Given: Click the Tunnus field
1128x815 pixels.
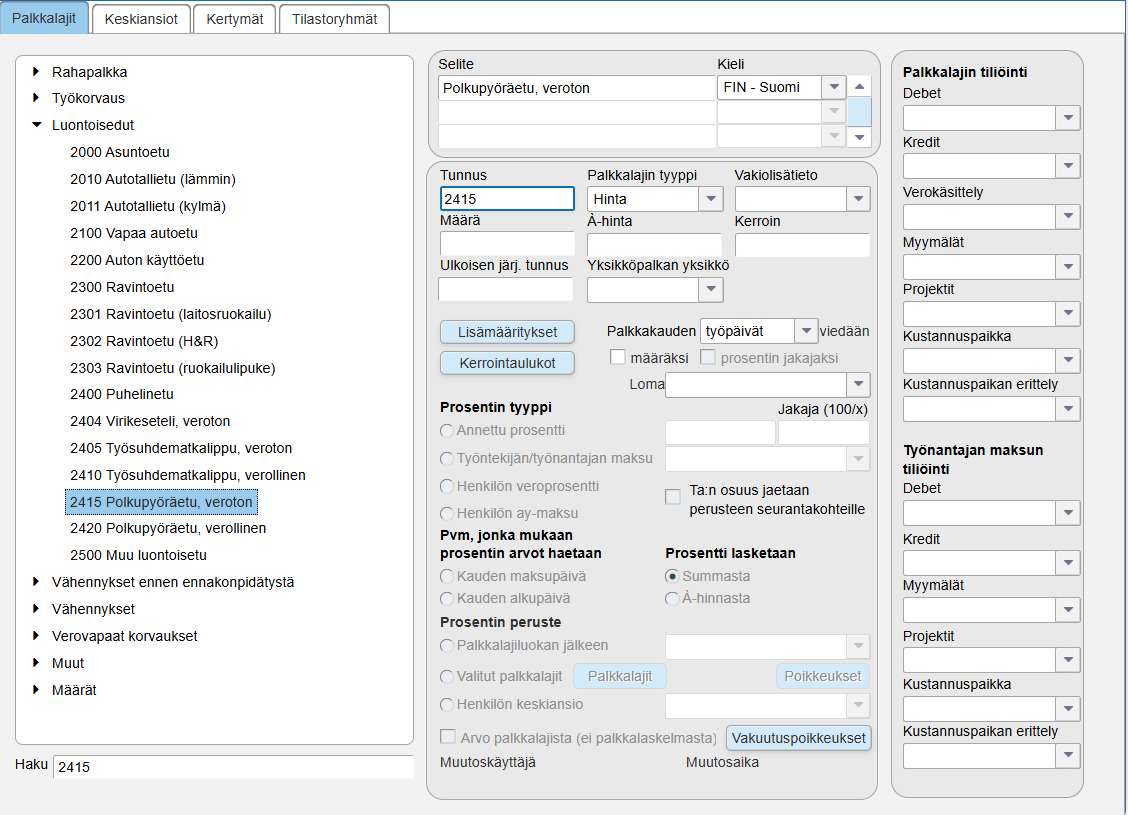Looking at the screenshot, I should 507,199.
